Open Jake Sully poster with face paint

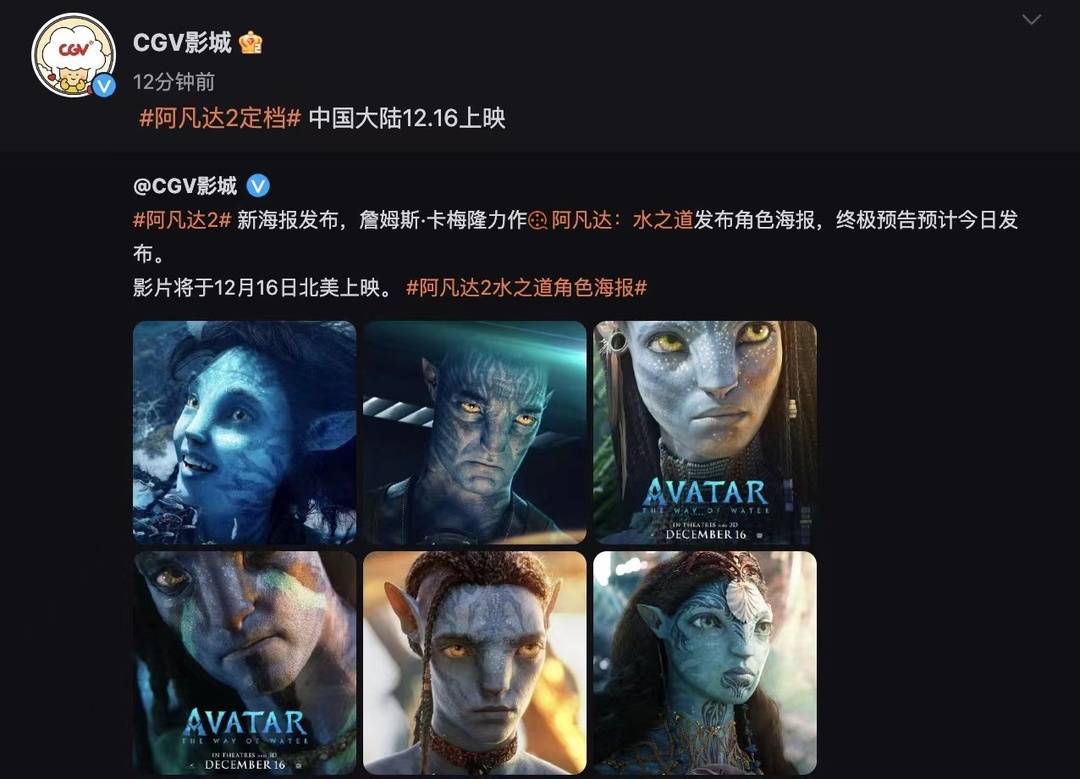245,663
